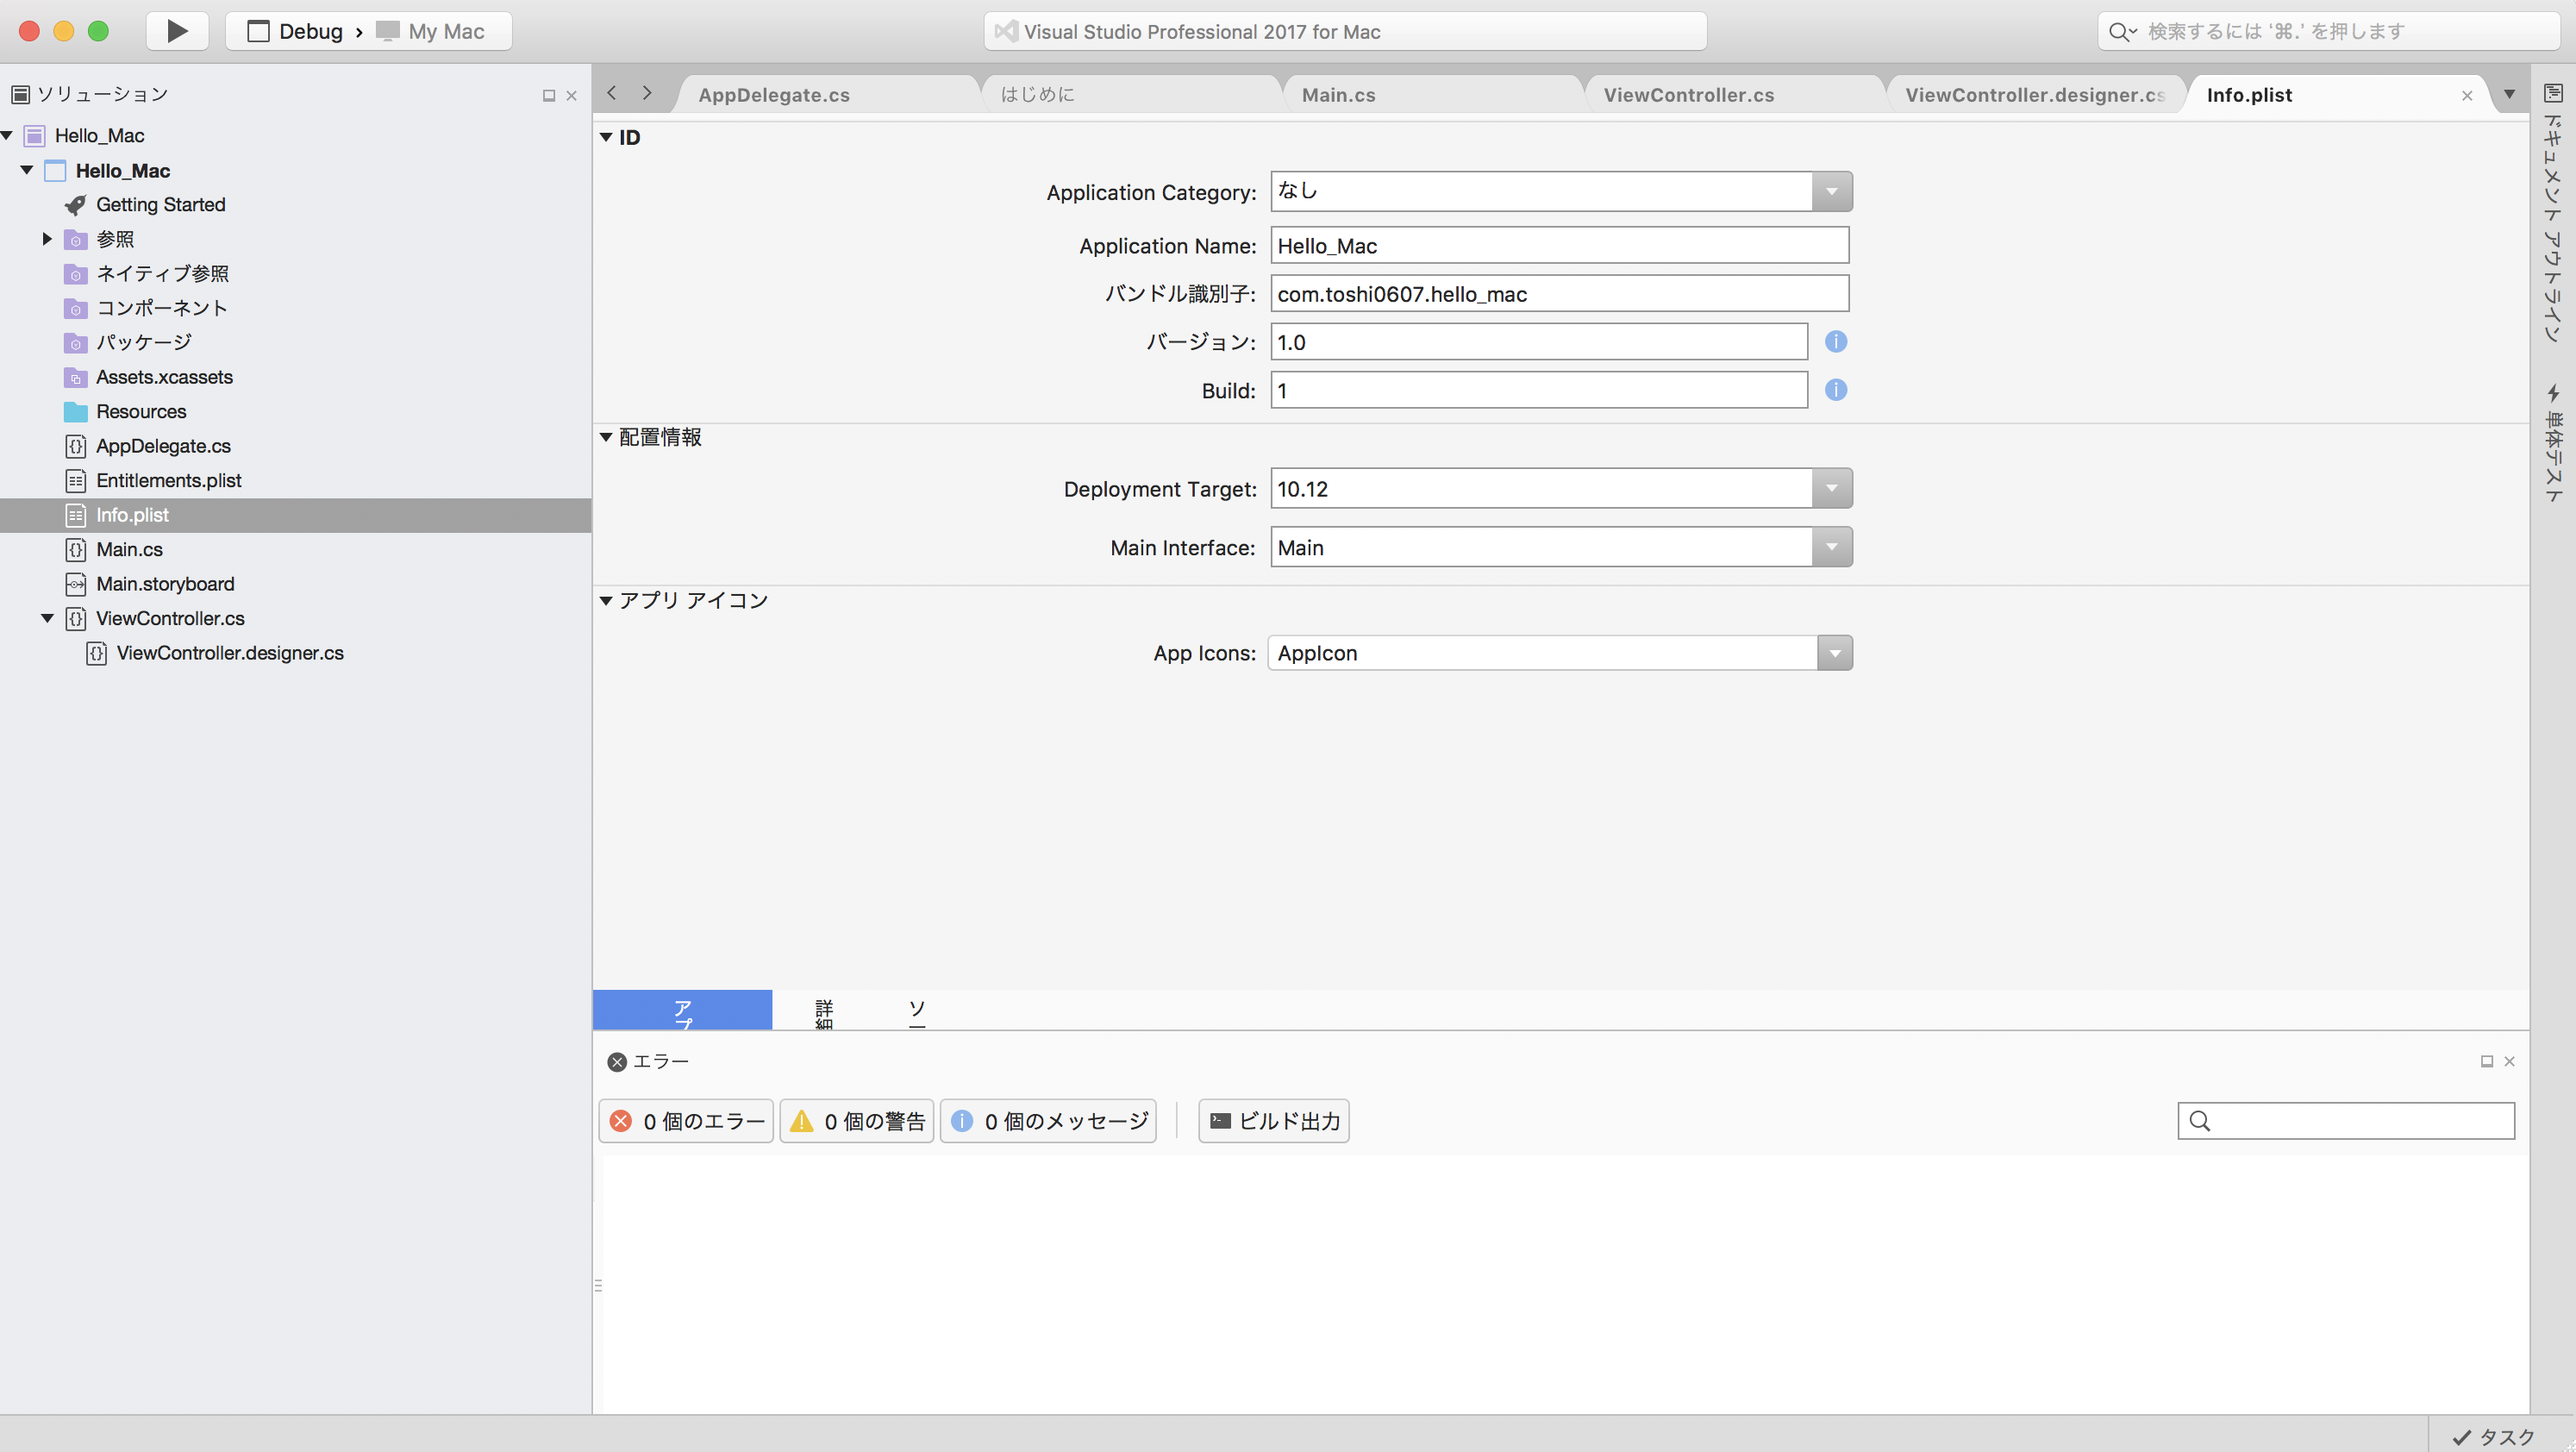Screen dimensions: 2576x1452
Task: Click the info icon next to Build
Action: click(1836, 391)
